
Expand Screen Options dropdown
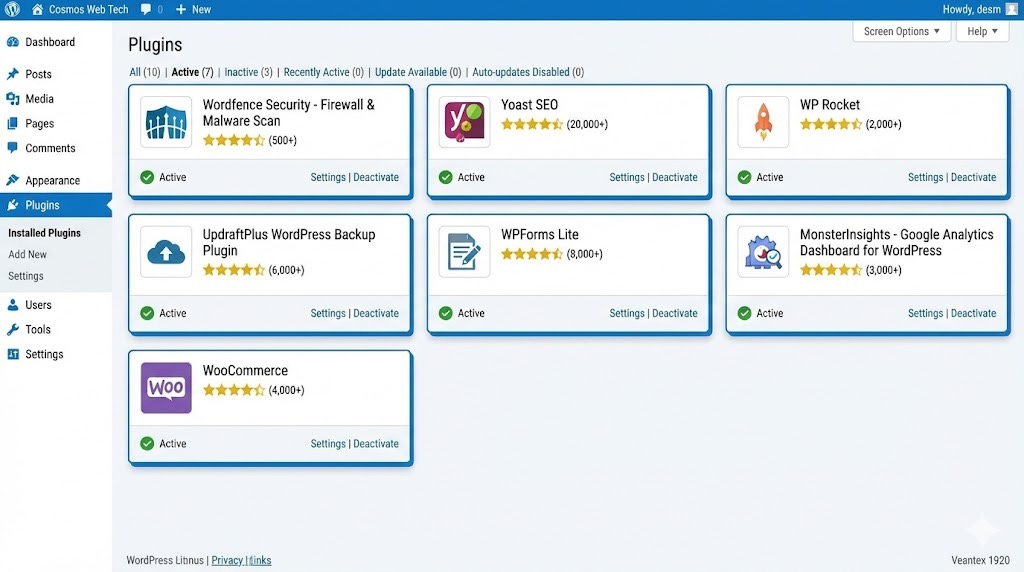click(901, 31)
